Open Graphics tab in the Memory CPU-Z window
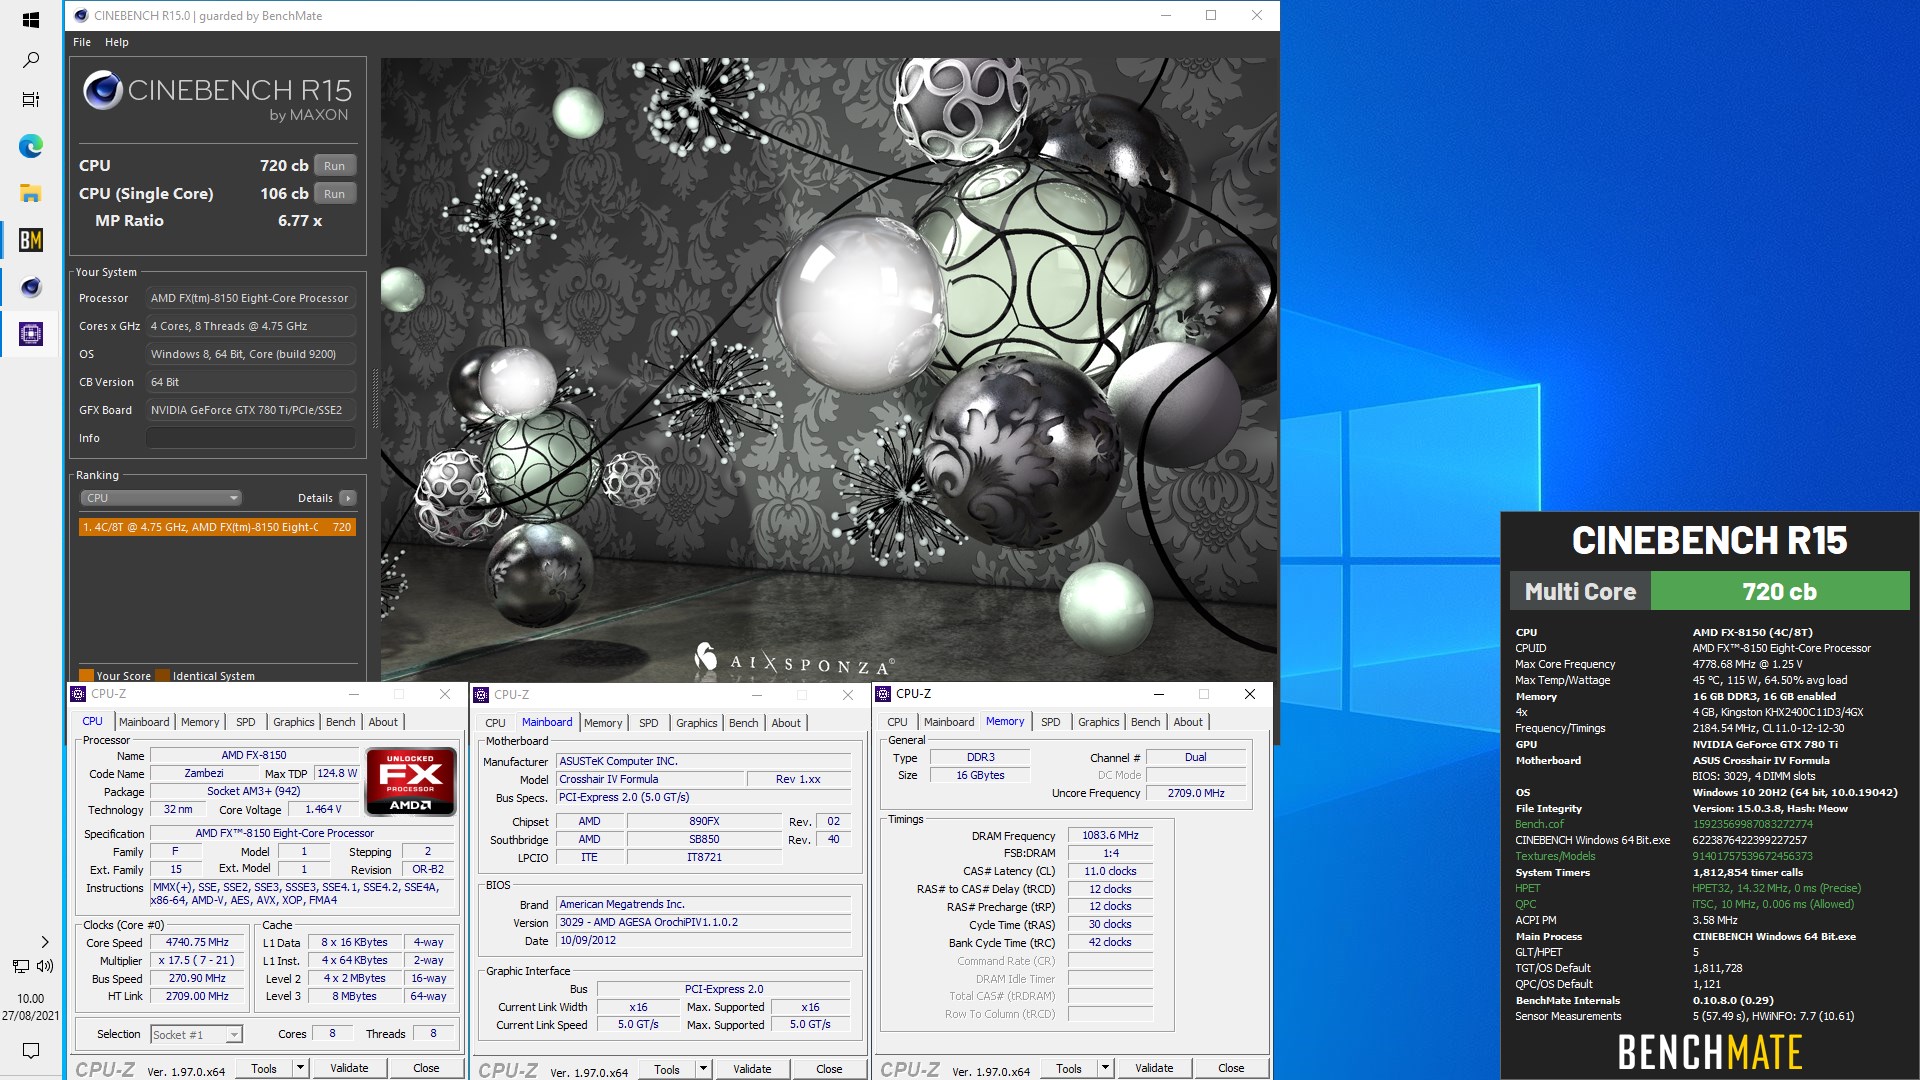Viewport: 1920px width, 1080px height. tap(1098, 722)
